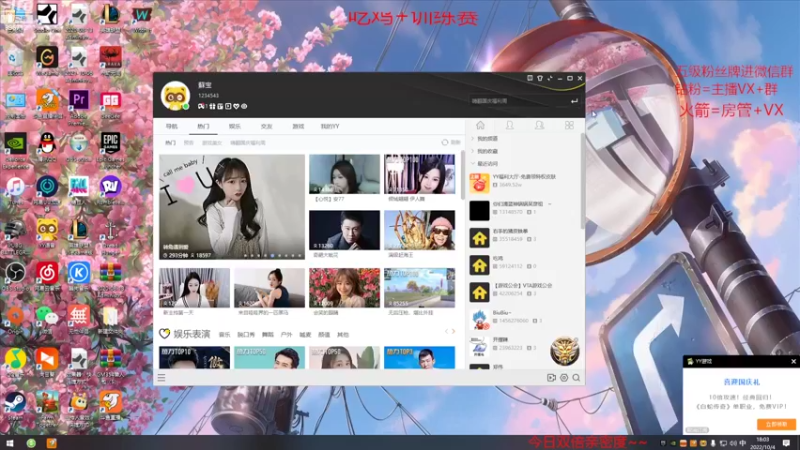This screenshot has width=800, height=450.
Task: Select the 舞蹈 category in 娱乐表演
Action: (268, 335)
